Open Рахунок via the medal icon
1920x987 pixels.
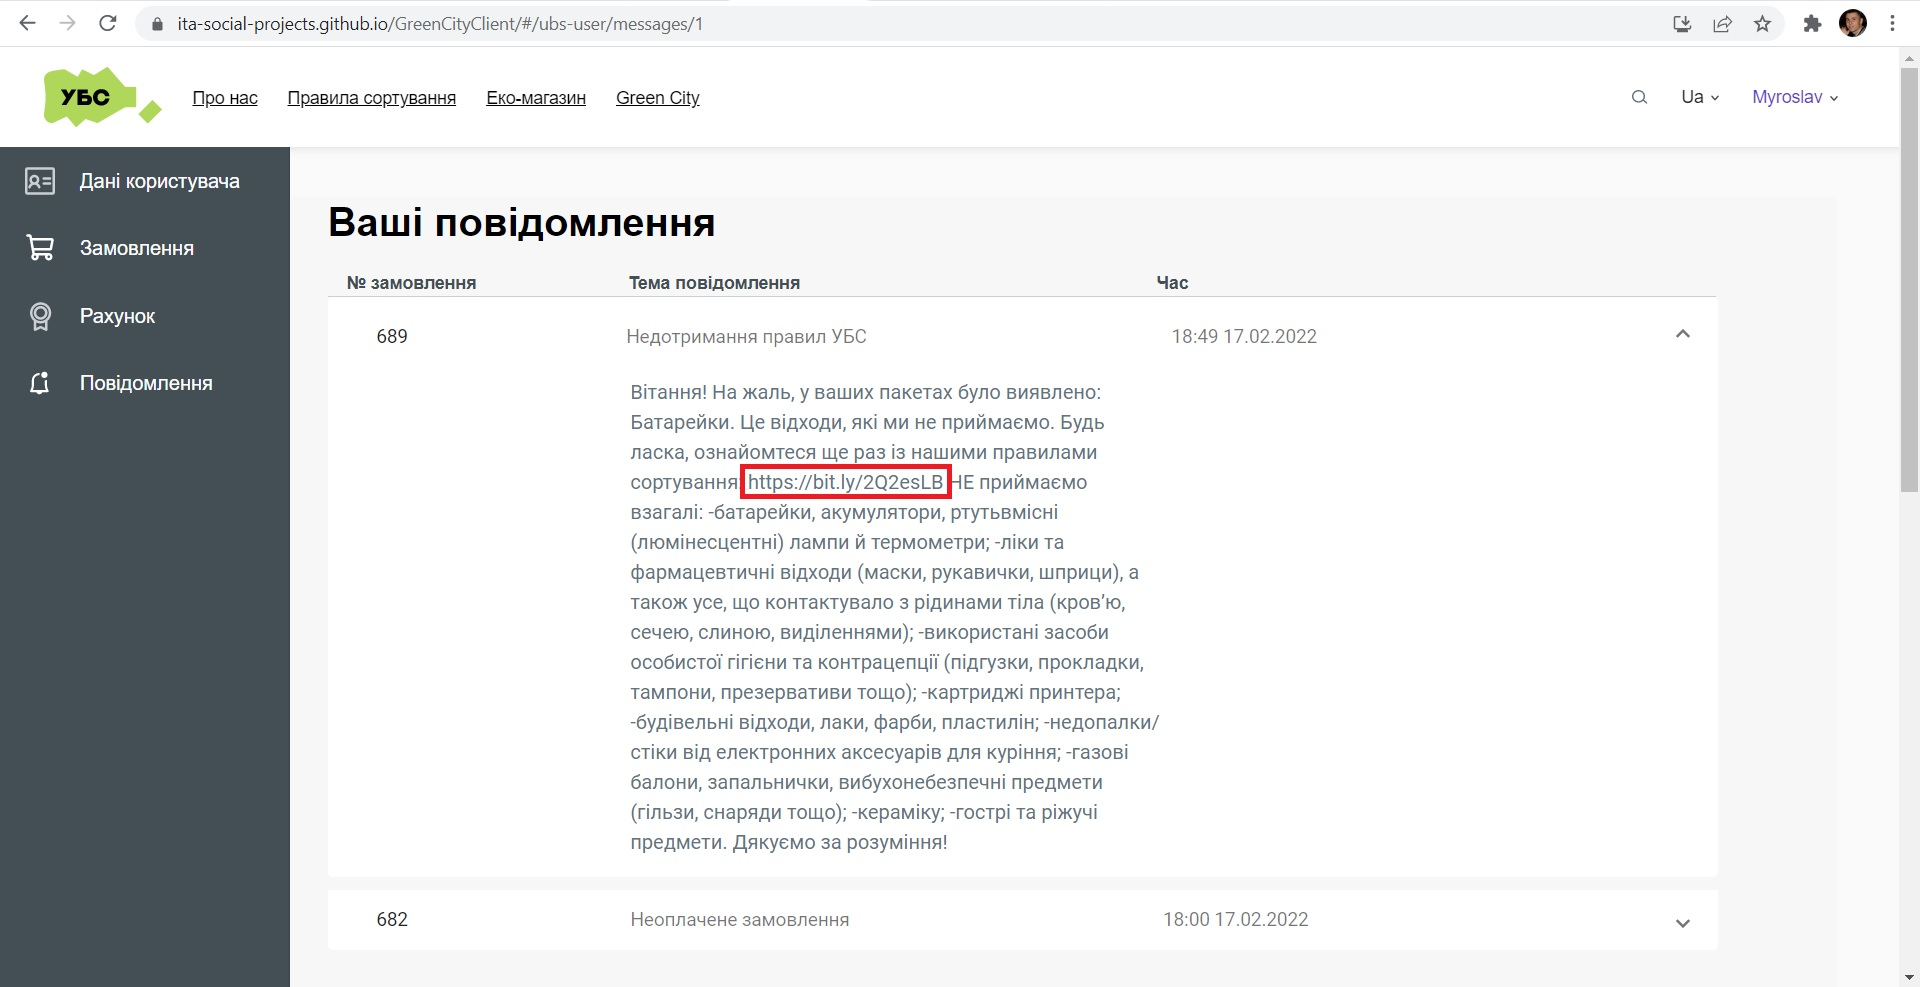click(x=40, y=315)
